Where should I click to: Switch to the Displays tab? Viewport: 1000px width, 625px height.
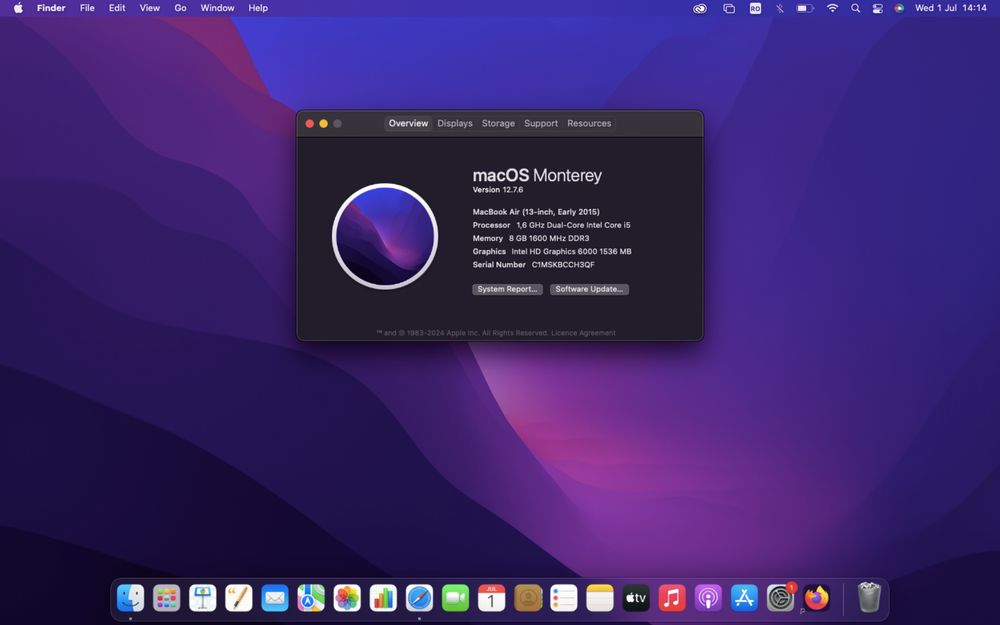(455, 124)
